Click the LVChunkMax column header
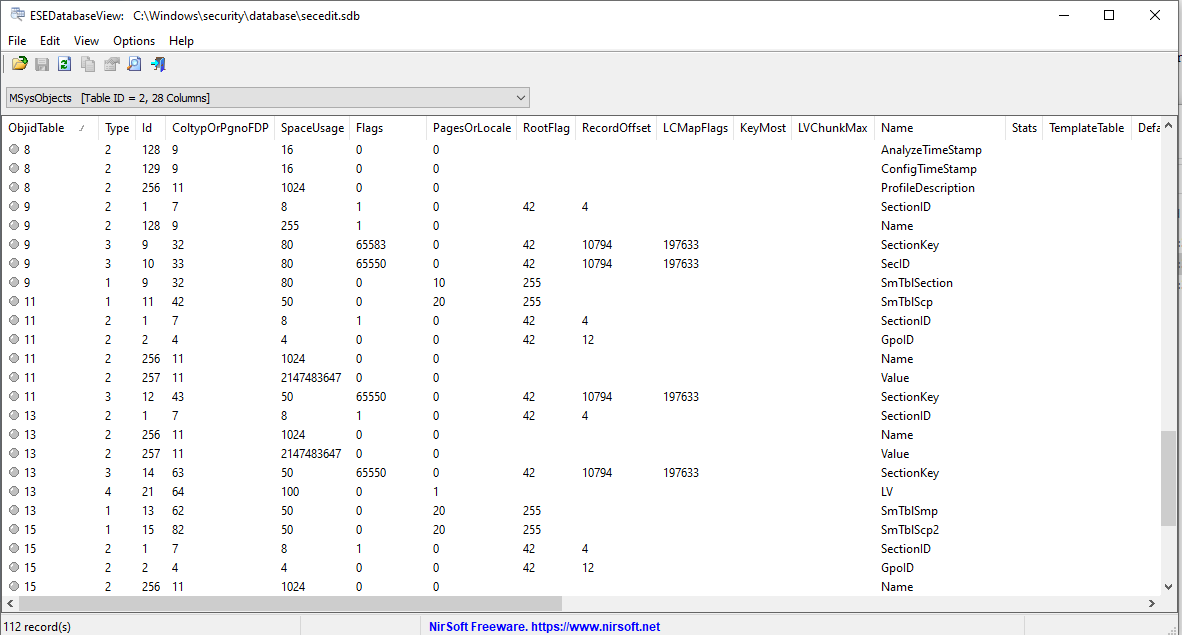The width and height of the screenshot is (1182, 635). 833,128
